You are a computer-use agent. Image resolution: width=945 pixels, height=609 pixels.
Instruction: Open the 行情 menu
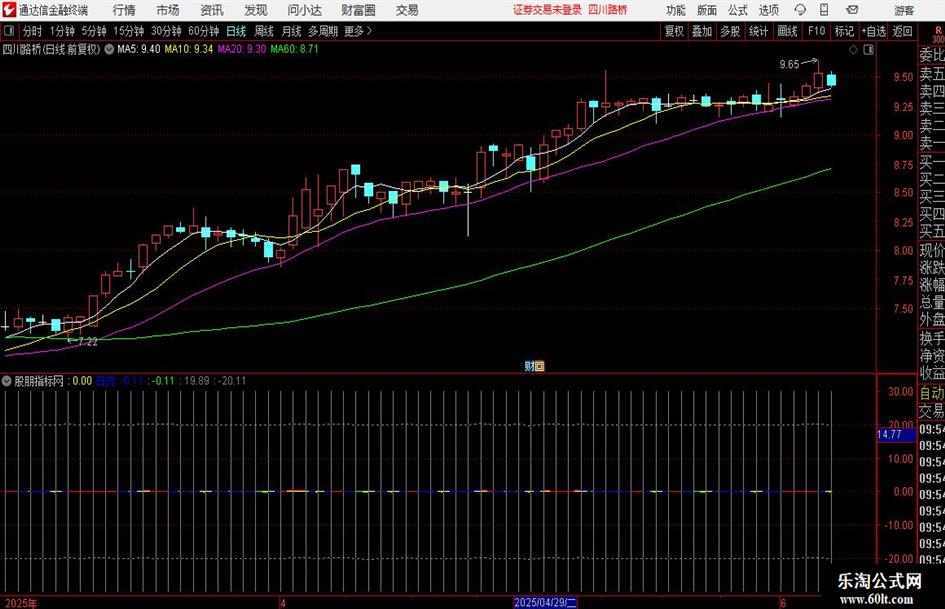[x=124, y=10]
